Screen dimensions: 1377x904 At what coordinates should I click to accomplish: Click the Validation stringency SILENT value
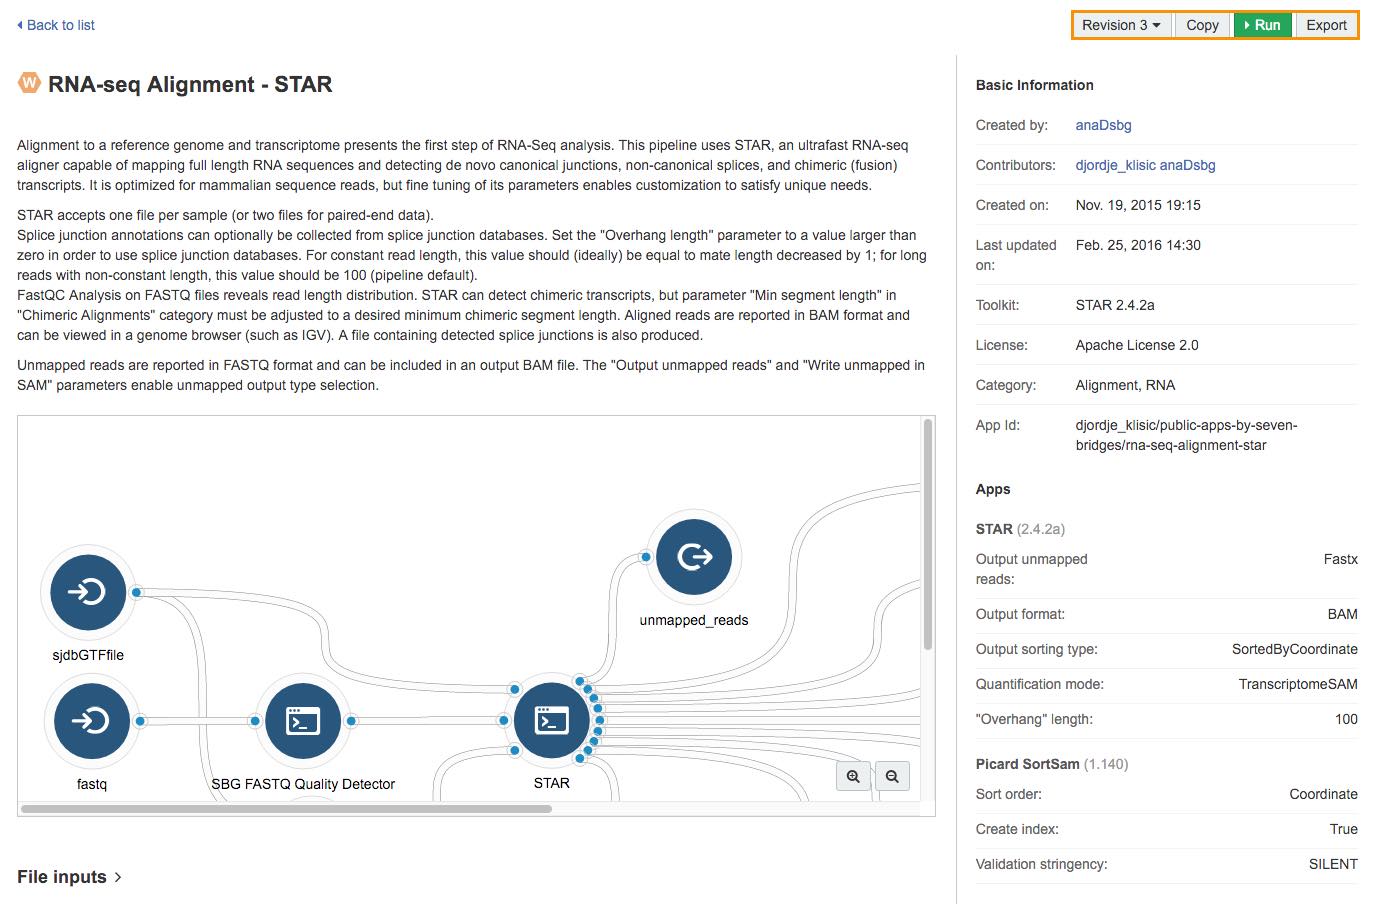1333,864
